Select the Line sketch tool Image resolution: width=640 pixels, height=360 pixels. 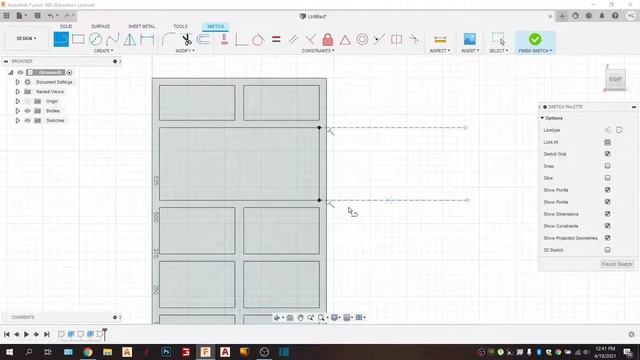(61, 40)
